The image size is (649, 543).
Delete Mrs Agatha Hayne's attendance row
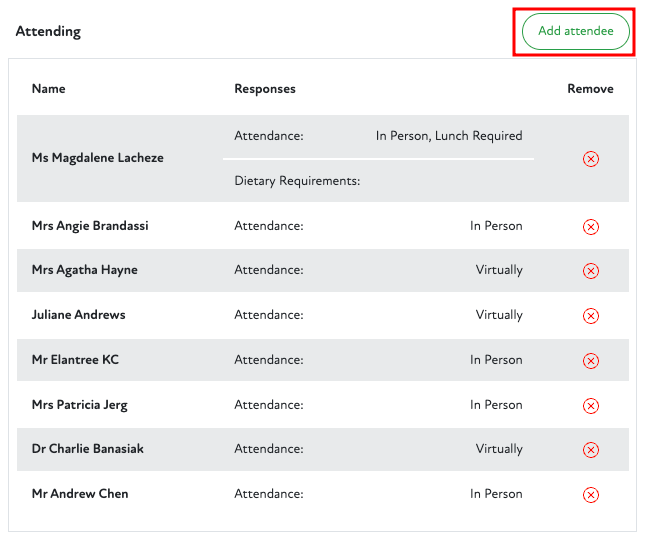click(590, 271)
